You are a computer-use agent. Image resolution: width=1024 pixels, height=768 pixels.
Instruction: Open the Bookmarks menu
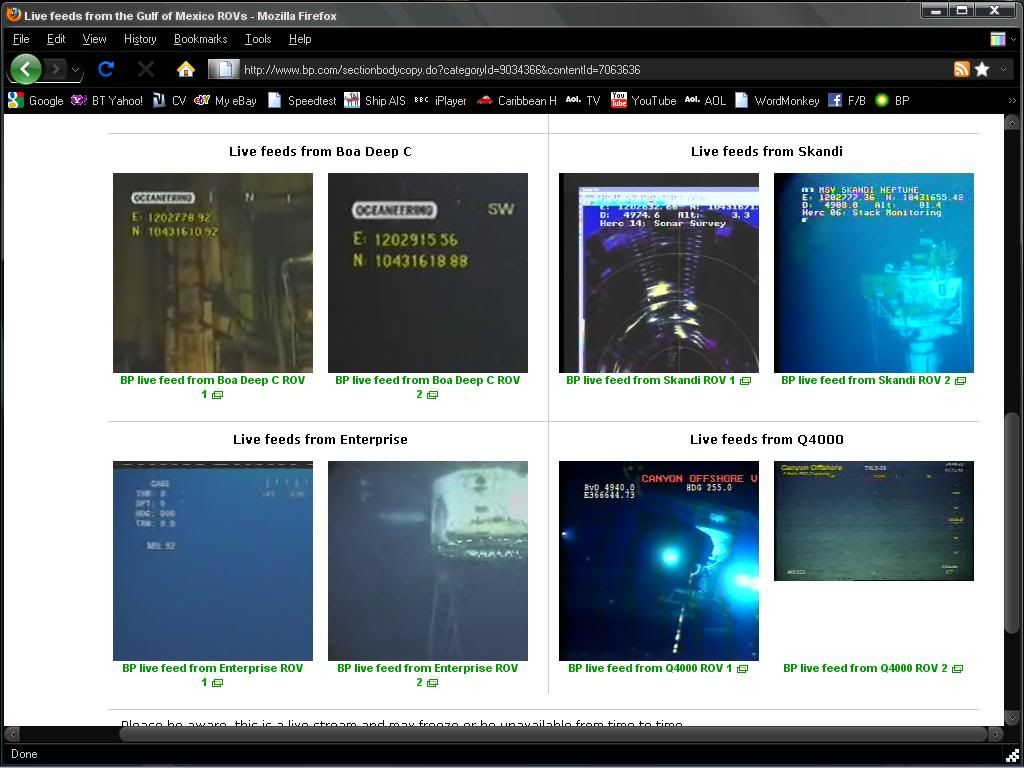coord(200,39)
